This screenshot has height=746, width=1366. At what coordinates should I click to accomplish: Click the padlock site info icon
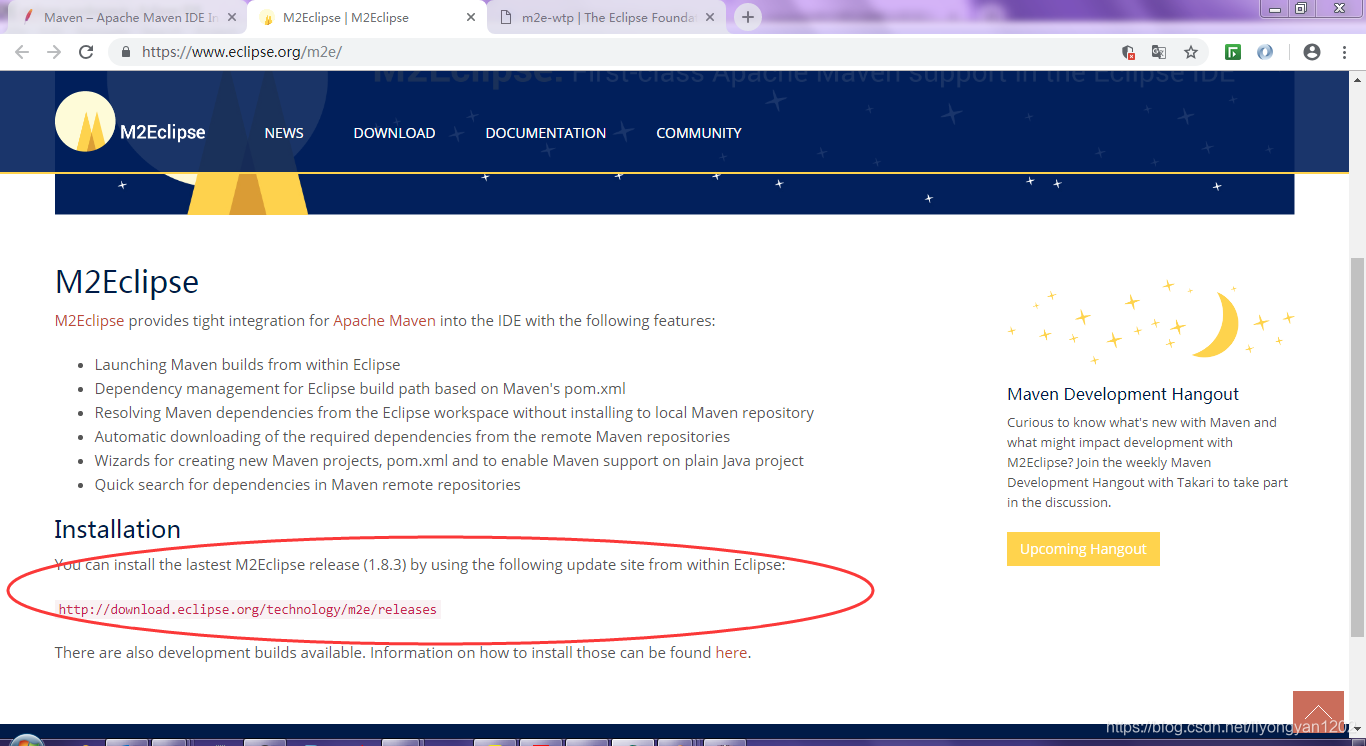(126, 52)
